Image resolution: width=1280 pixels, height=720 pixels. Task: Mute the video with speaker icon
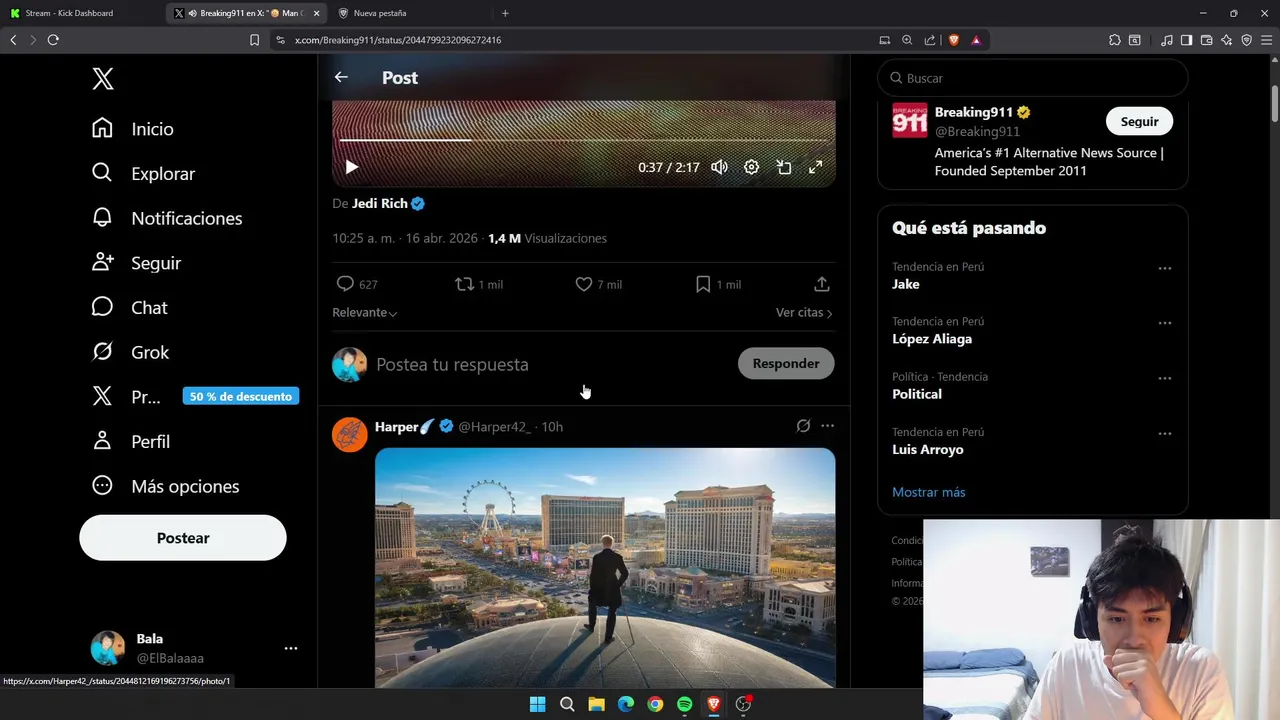[719, 167]
